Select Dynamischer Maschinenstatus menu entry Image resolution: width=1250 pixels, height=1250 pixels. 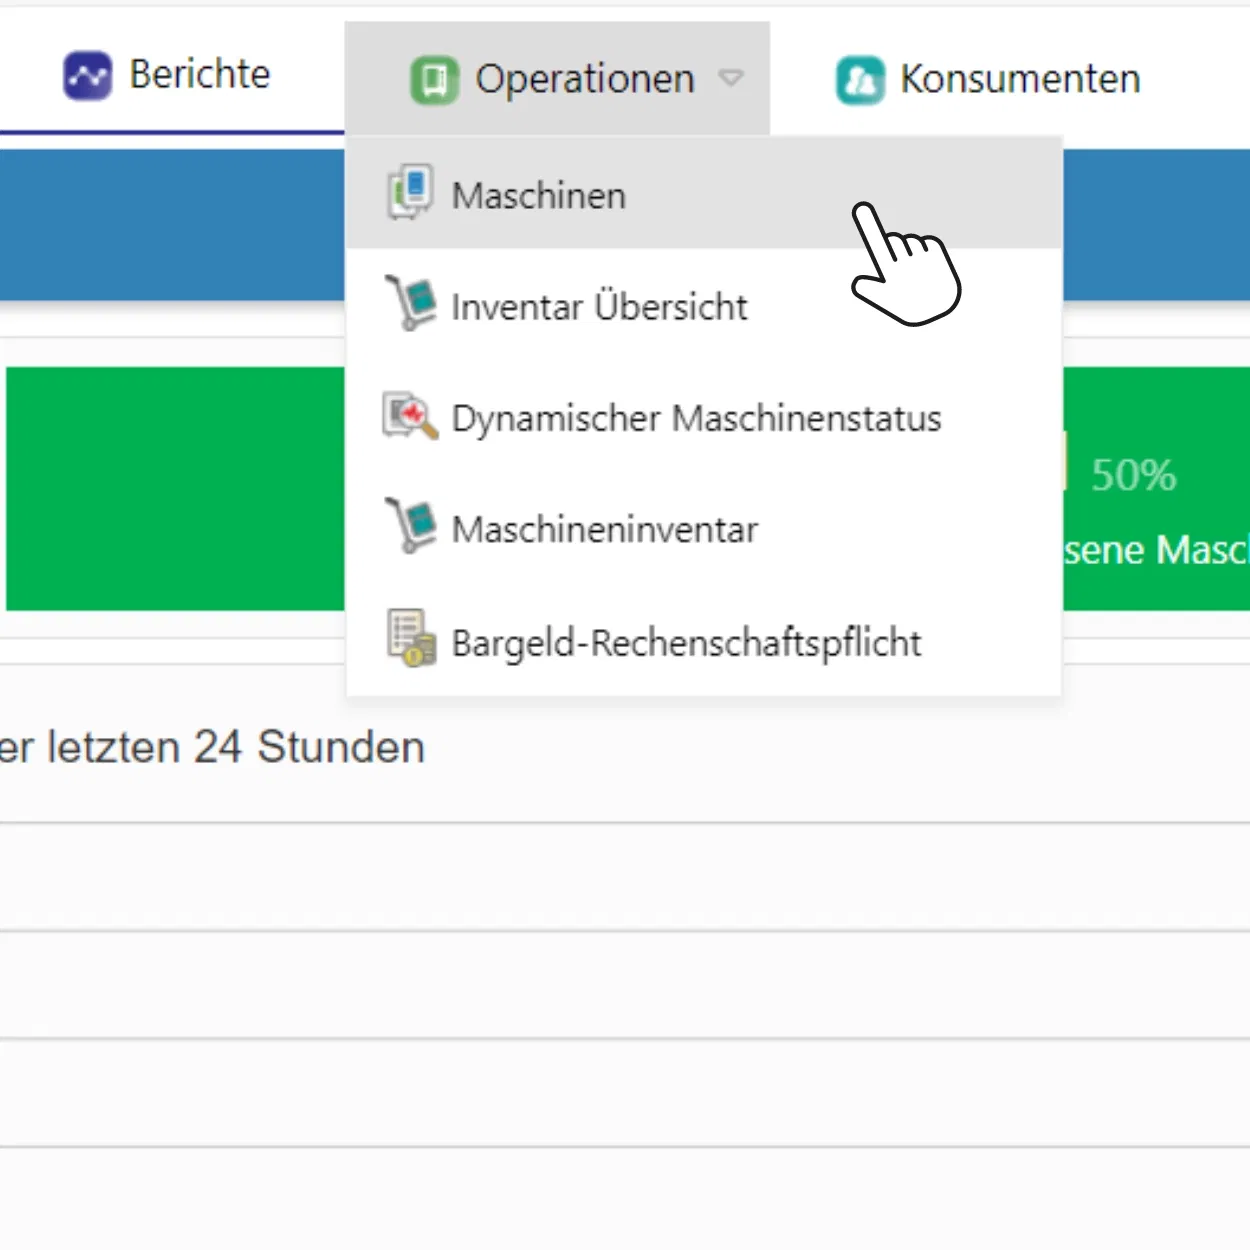[696, 419]
